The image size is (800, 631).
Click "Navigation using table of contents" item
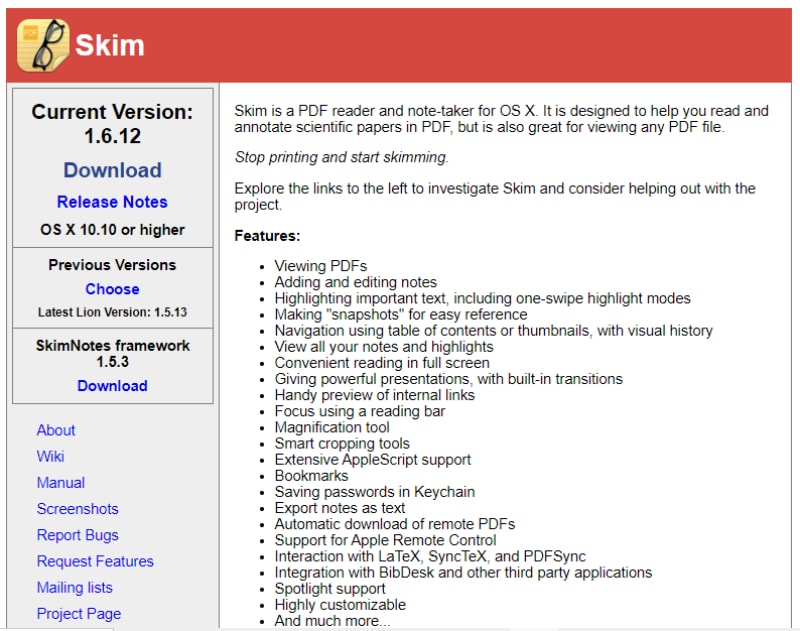[493, 331]
